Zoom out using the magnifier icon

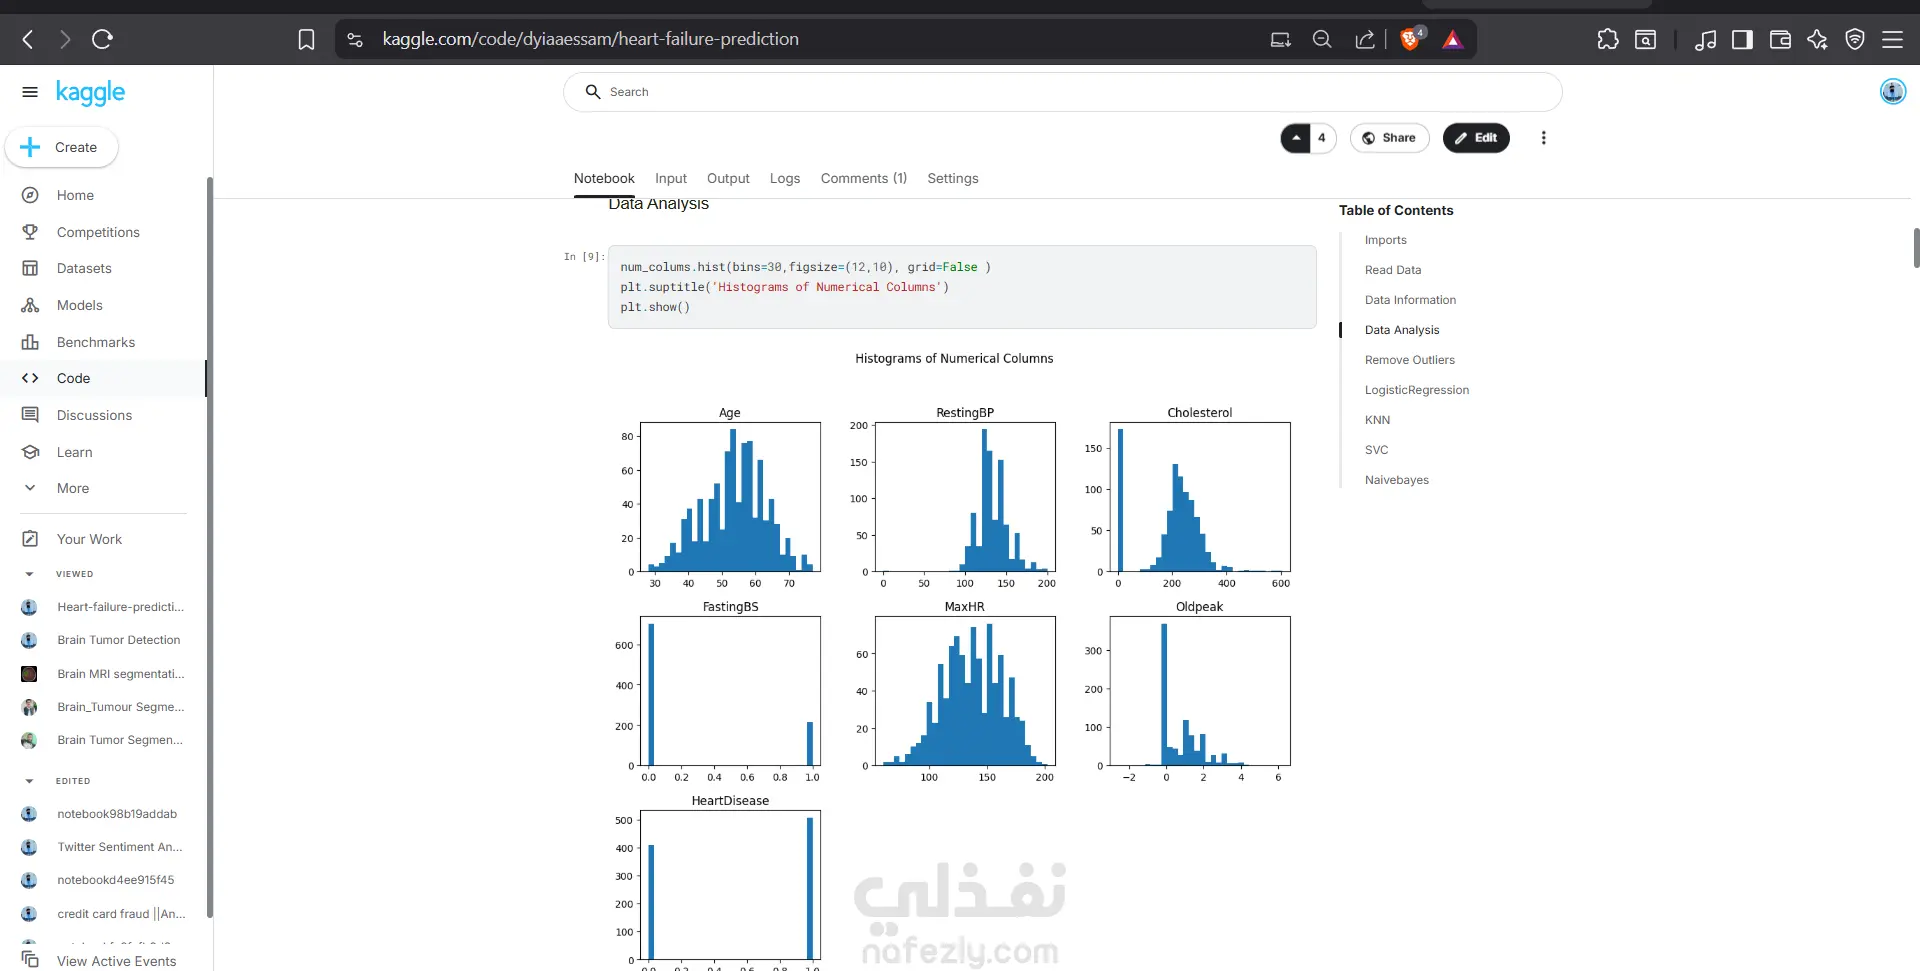[1322, 39]
